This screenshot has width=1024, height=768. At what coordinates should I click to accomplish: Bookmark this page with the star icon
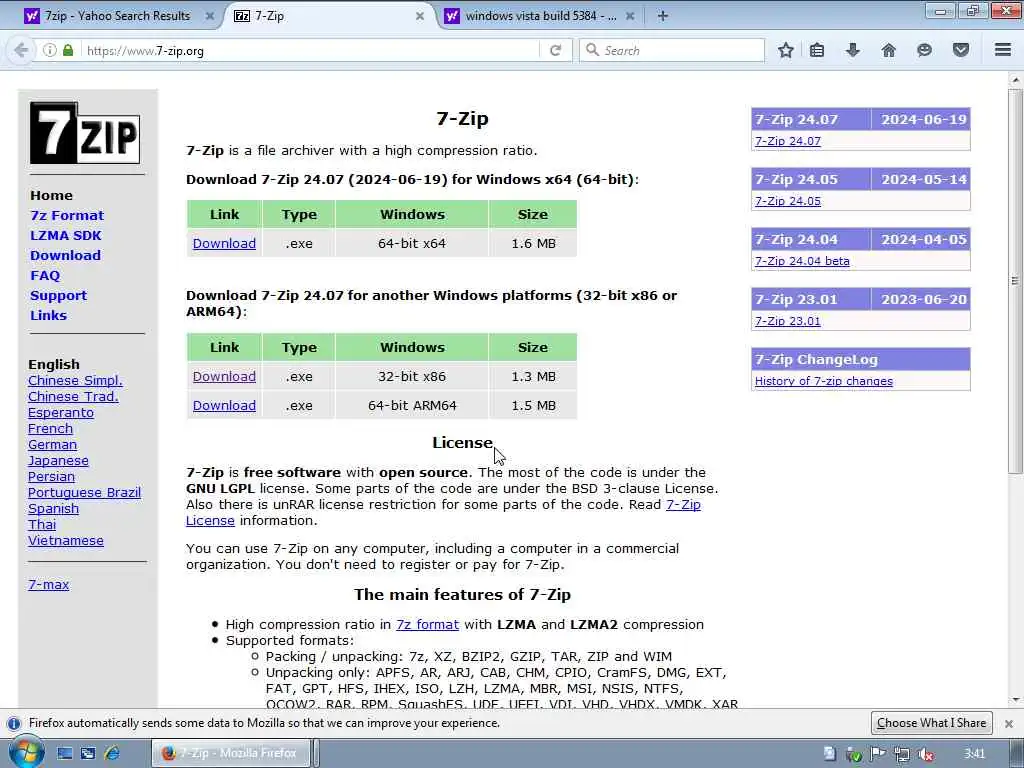coord(786,50)
